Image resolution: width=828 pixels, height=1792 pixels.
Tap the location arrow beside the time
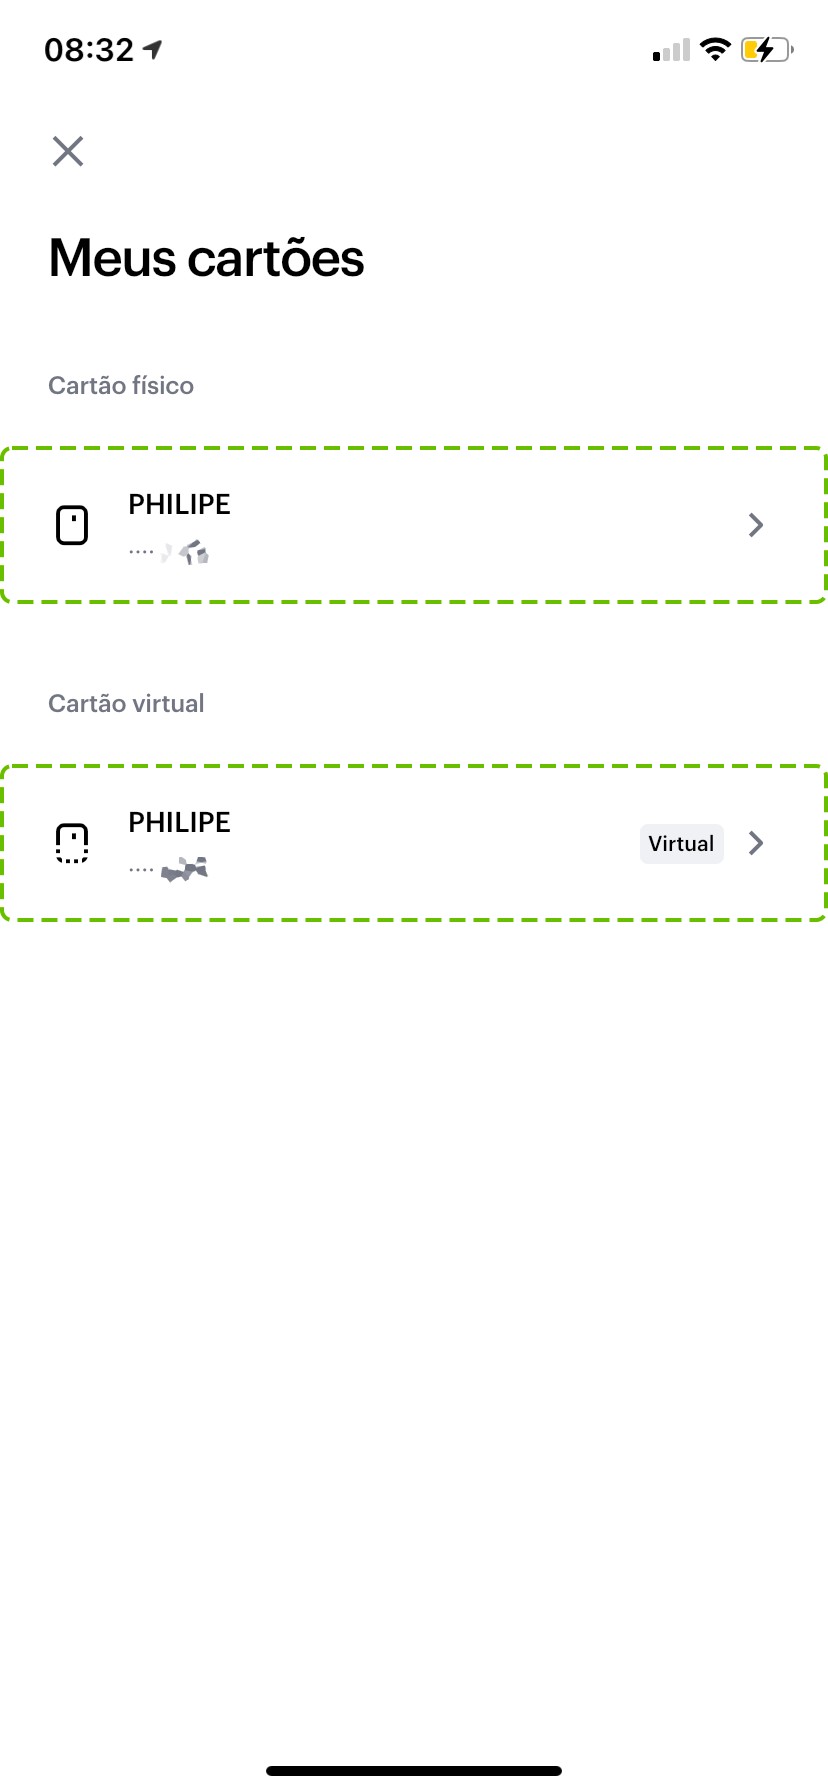153,49
